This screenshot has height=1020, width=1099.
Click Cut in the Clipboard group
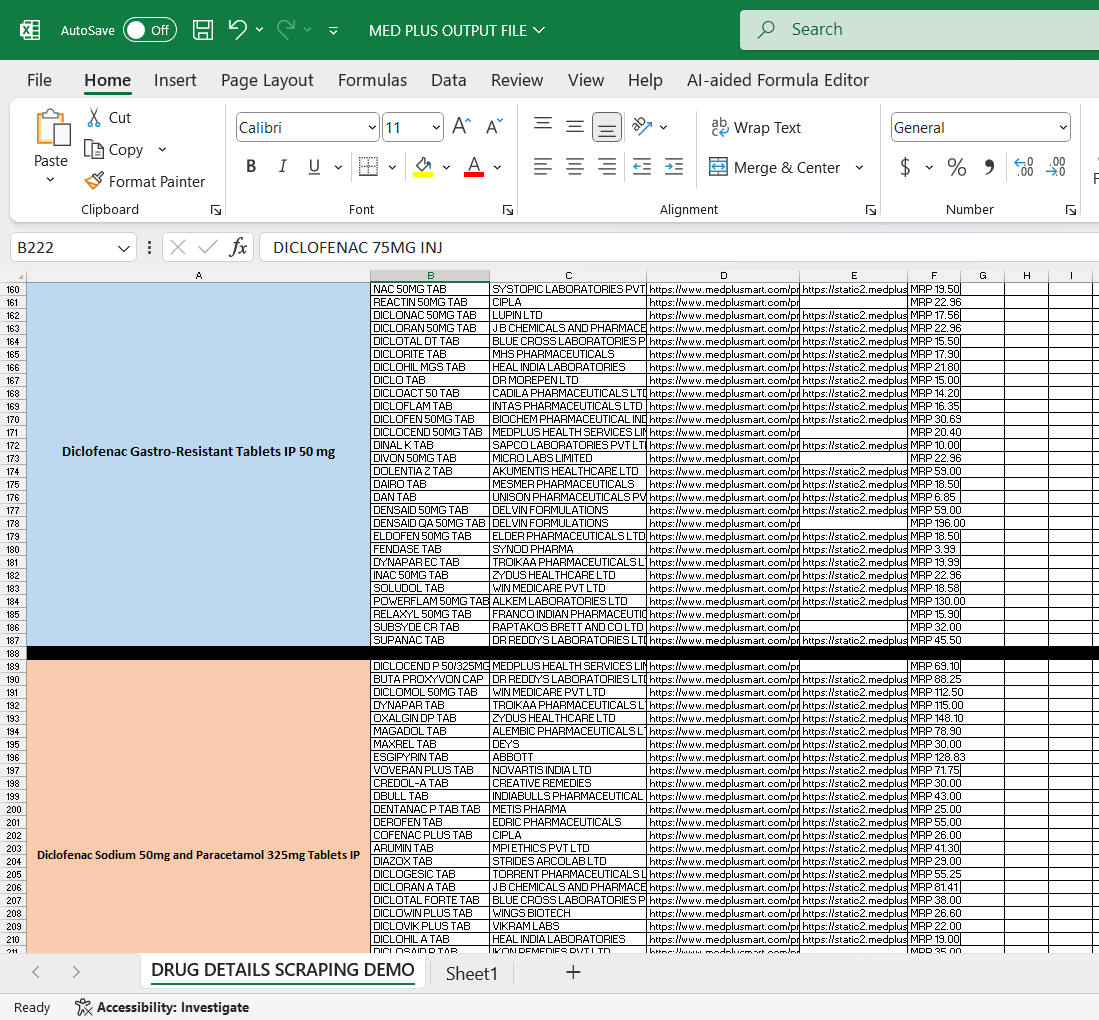tap(109, 118)
